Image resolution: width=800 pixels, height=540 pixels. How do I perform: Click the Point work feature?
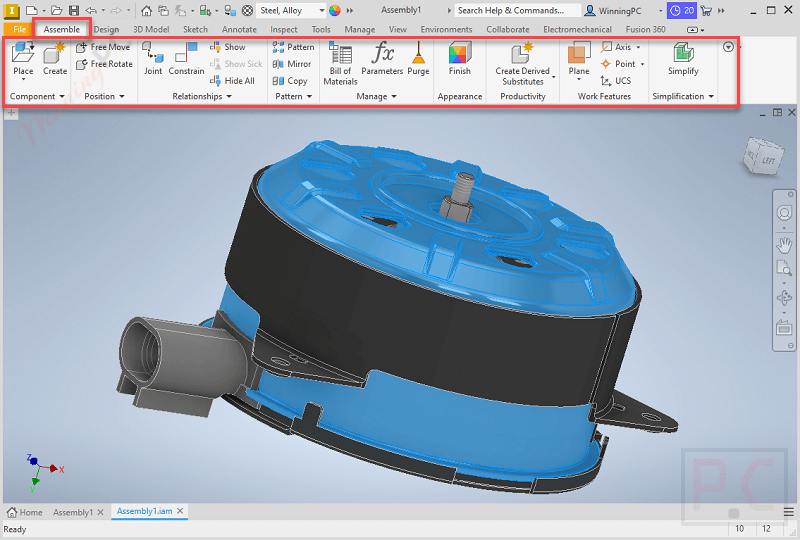tap(618, 64)
